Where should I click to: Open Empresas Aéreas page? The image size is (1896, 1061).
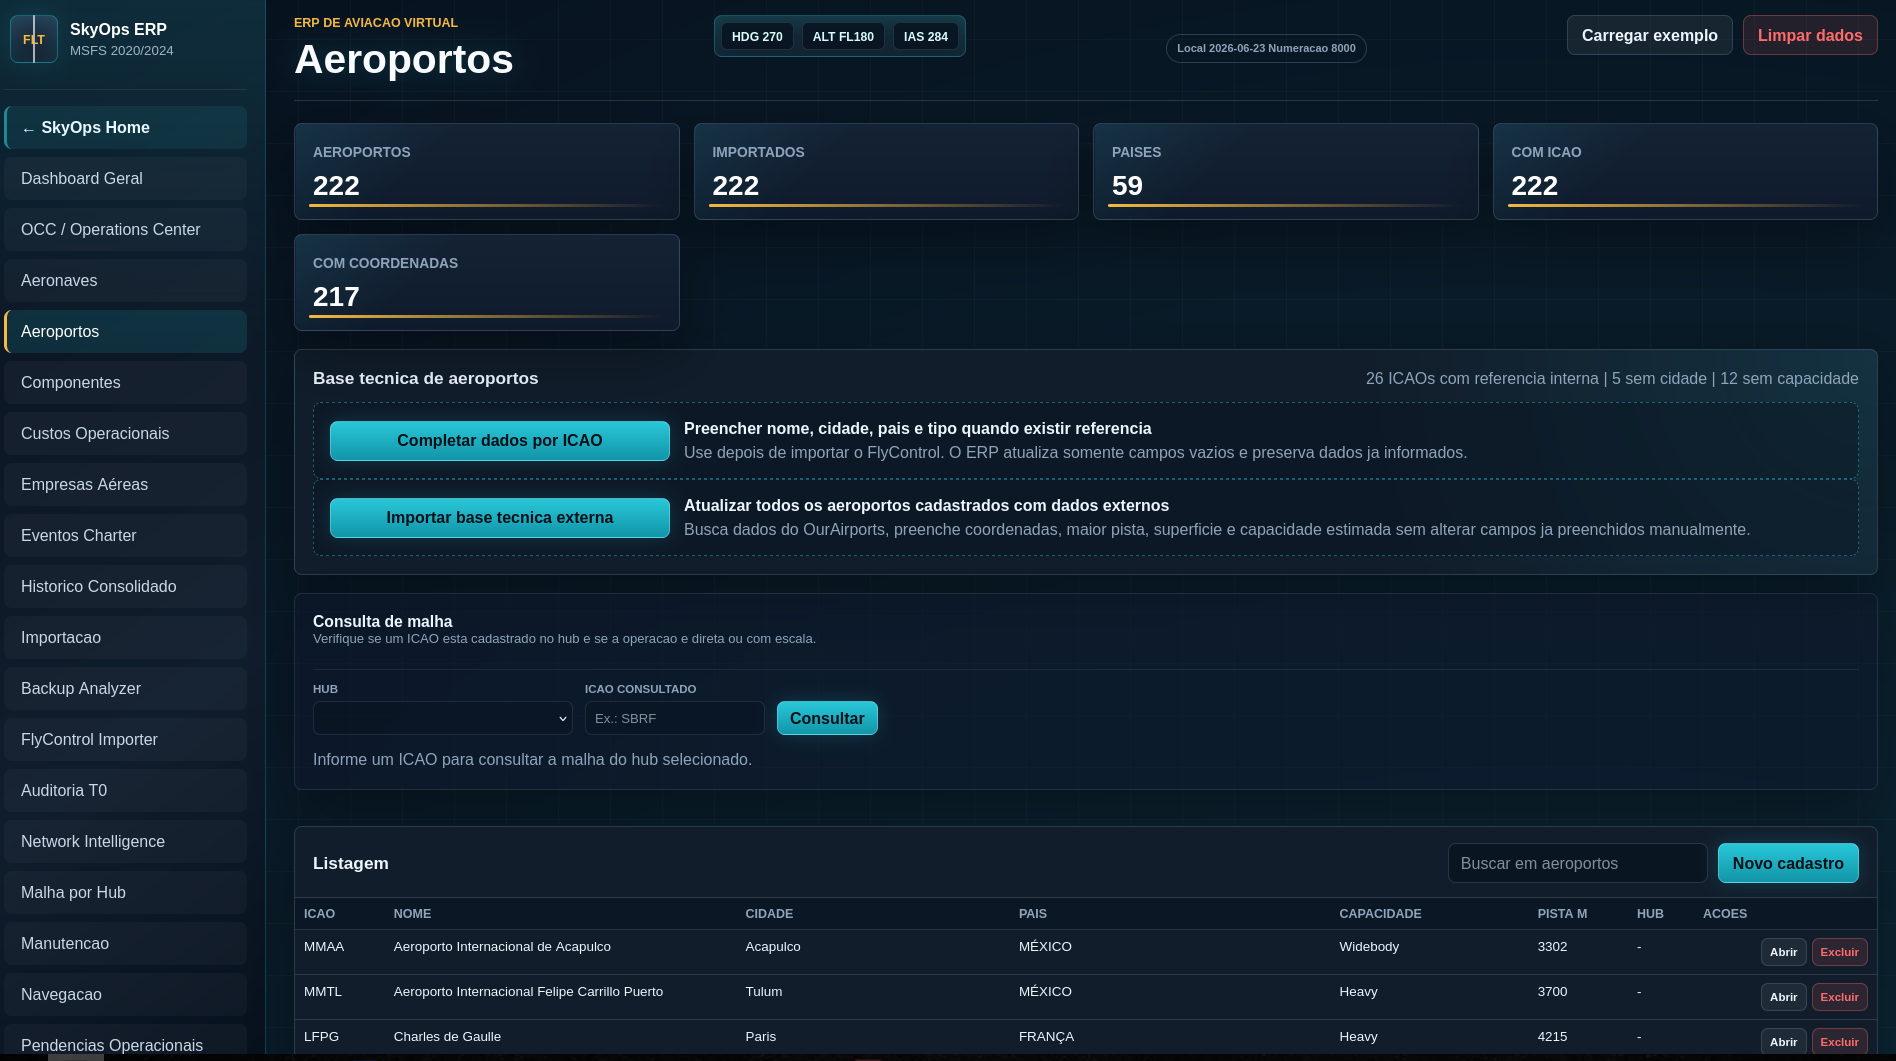click(126, 485)
